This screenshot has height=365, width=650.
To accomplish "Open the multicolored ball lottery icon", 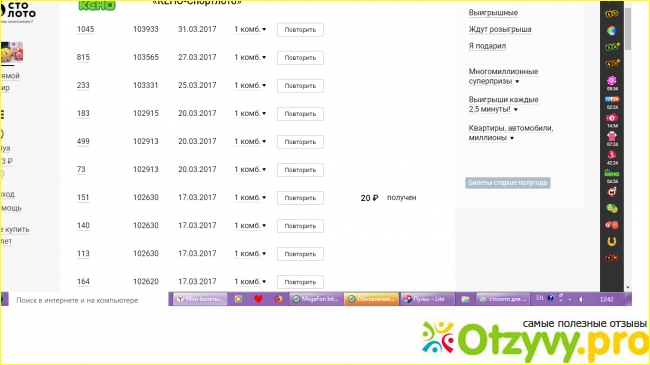I will [612, 30].
